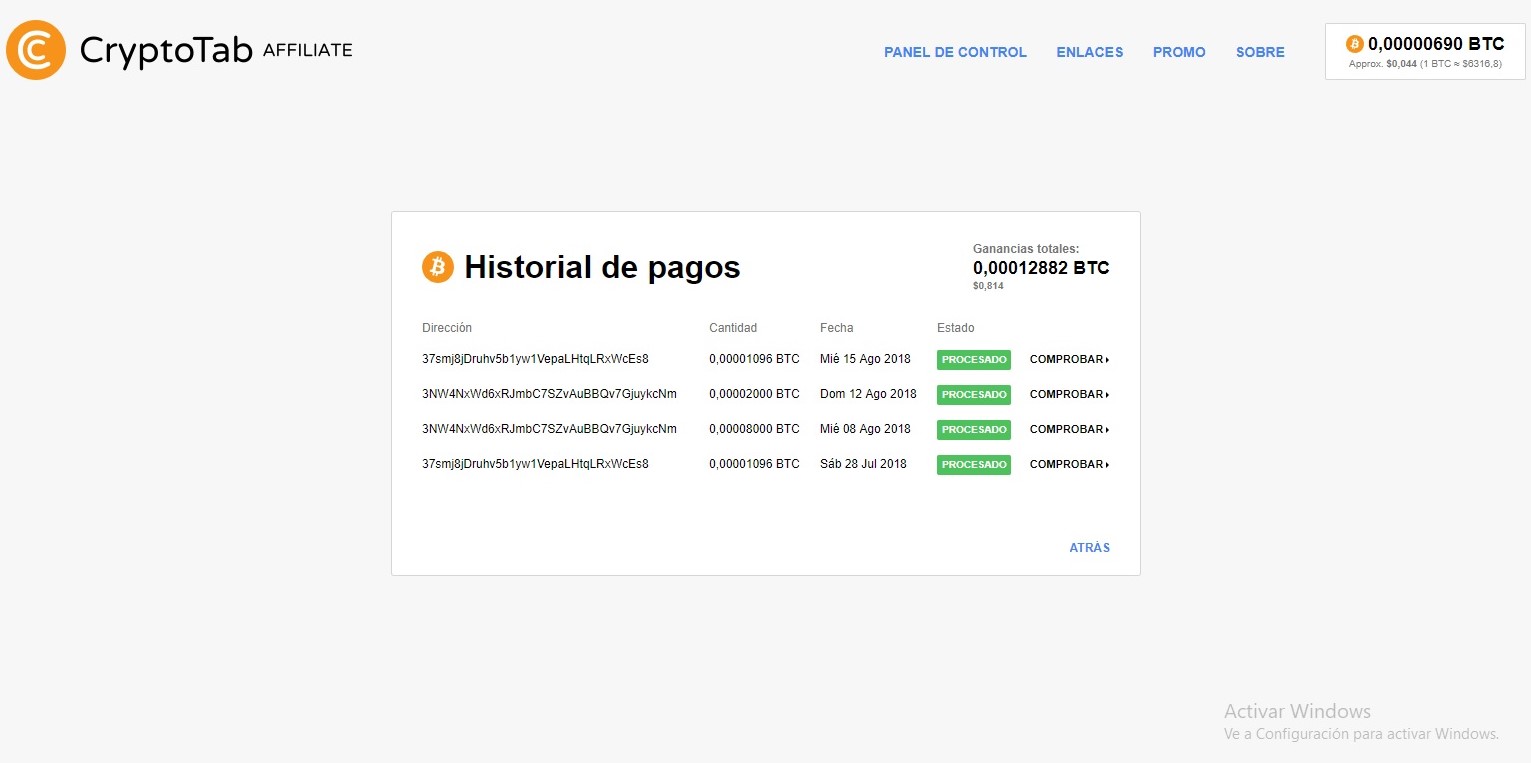The width and height of the screenshot is (1531, 763).
Task: Click the 0,00000690 BTC balance amount
Action: [1436, 44]
